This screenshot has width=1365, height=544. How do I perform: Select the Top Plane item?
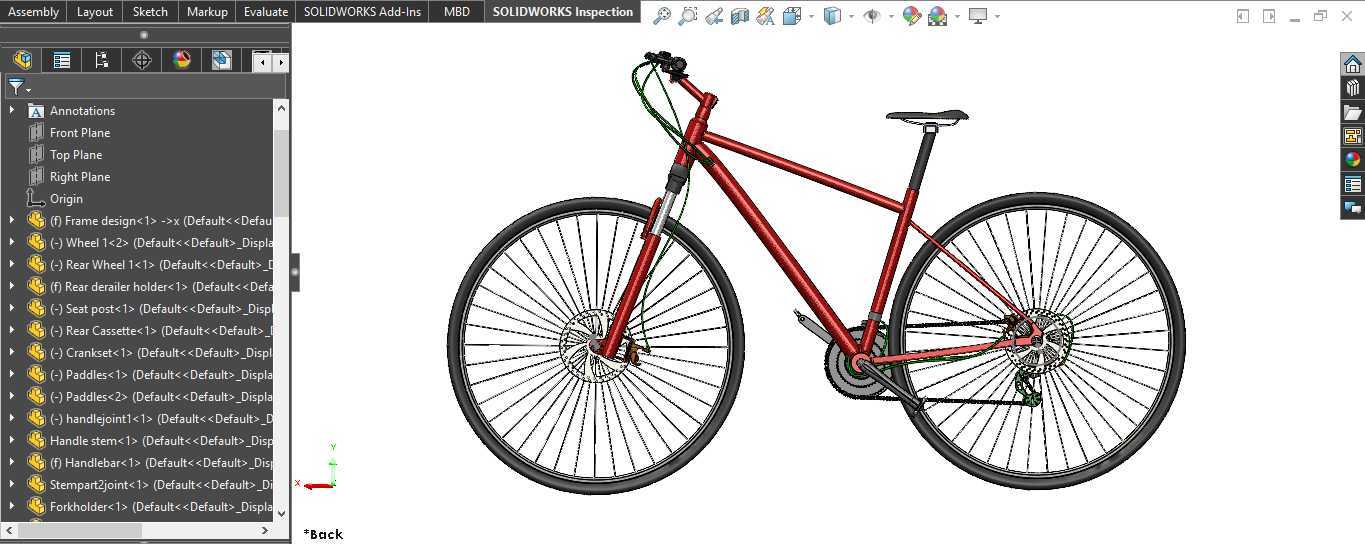tap(76, 155)
